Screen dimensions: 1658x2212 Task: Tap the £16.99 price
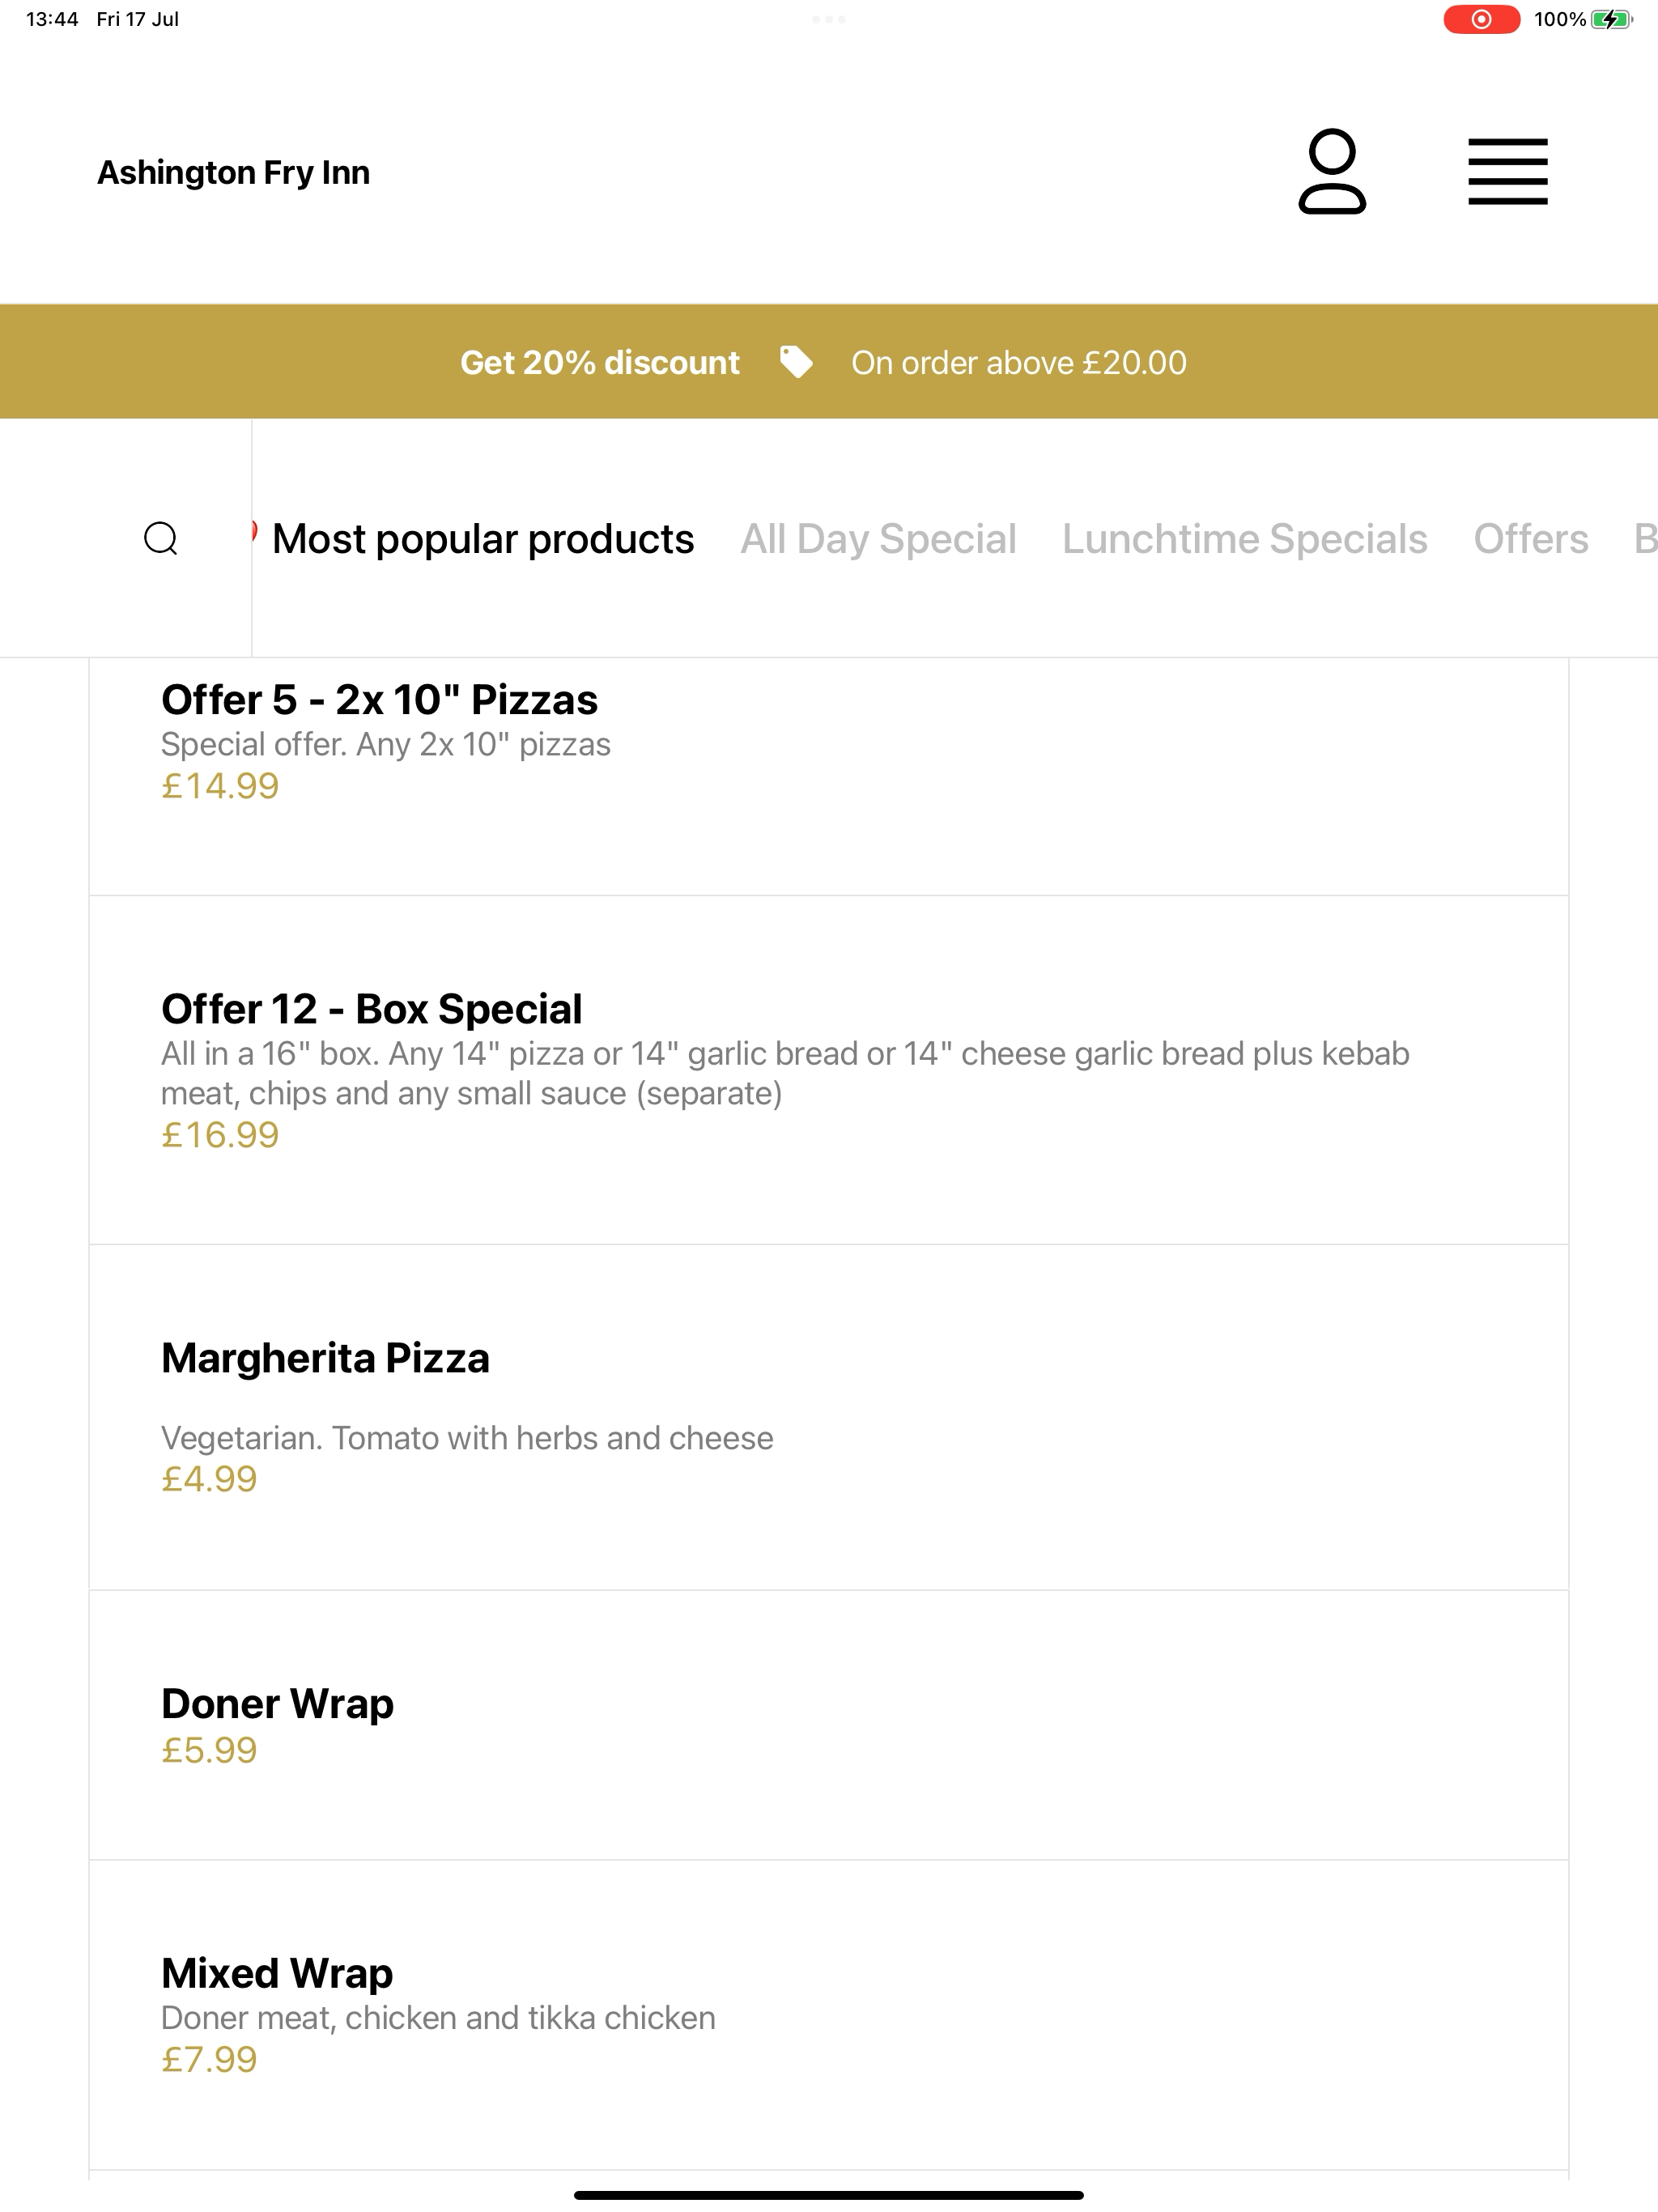(x=220, y=1135)
